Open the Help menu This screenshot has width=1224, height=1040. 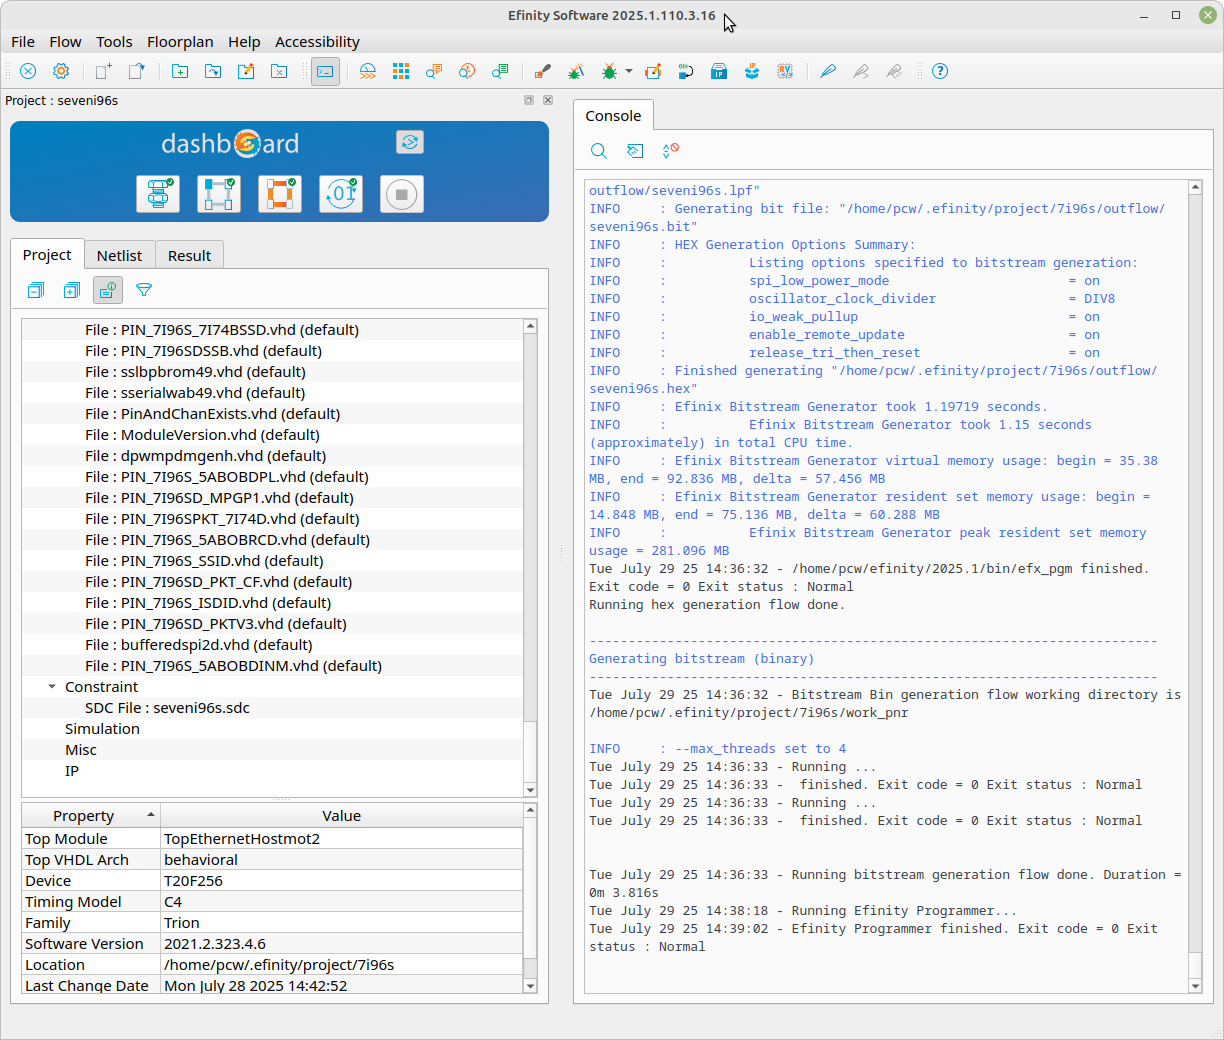point(244,42)
